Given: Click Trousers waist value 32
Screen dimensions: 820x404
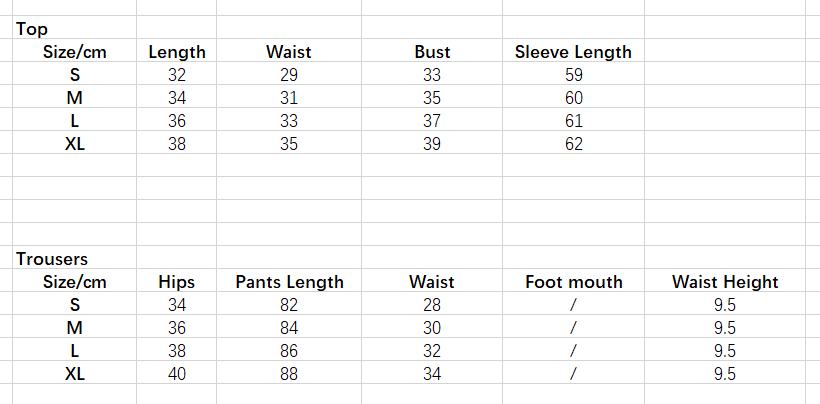Looking at the screenshot, I should [432, 351].
